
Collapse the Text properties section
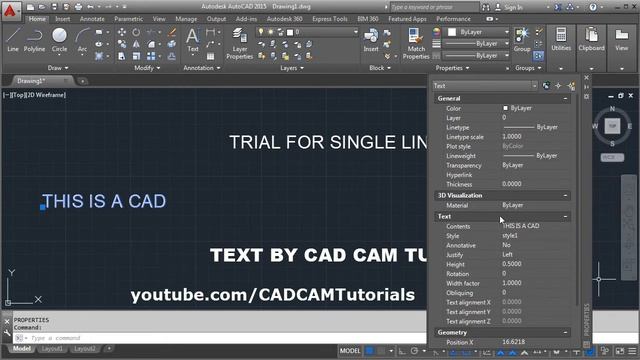pos(565,216)
